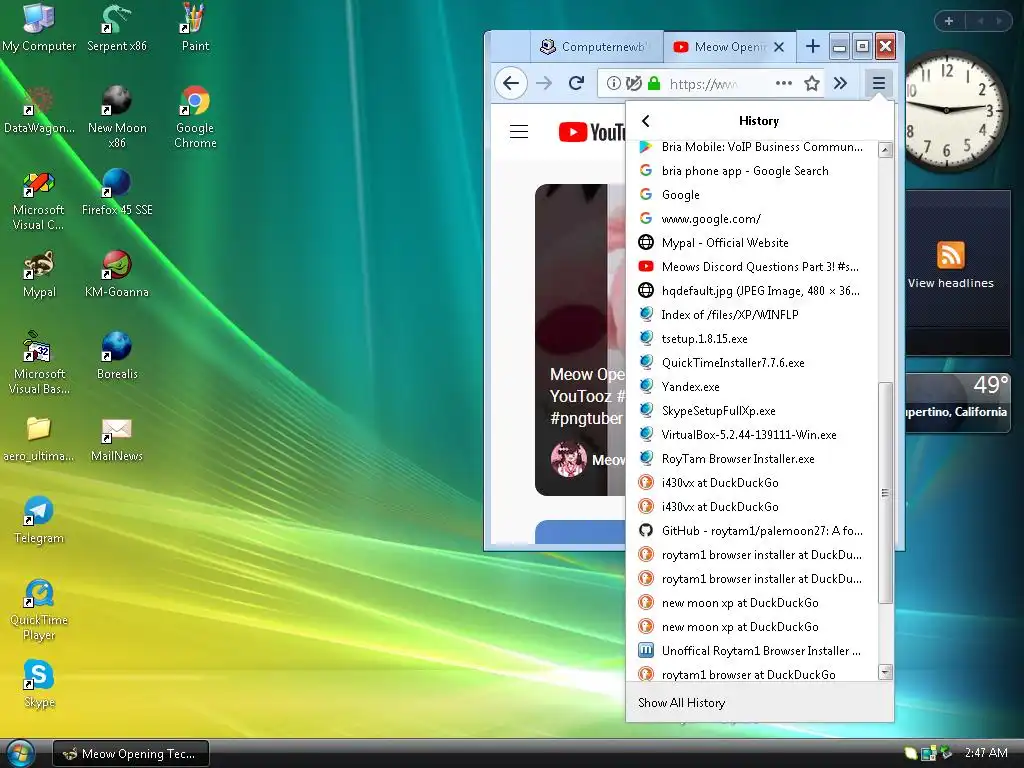Close the browser hamburger menu button
This screenshot has width=1024, height=768.
point(878,83)
